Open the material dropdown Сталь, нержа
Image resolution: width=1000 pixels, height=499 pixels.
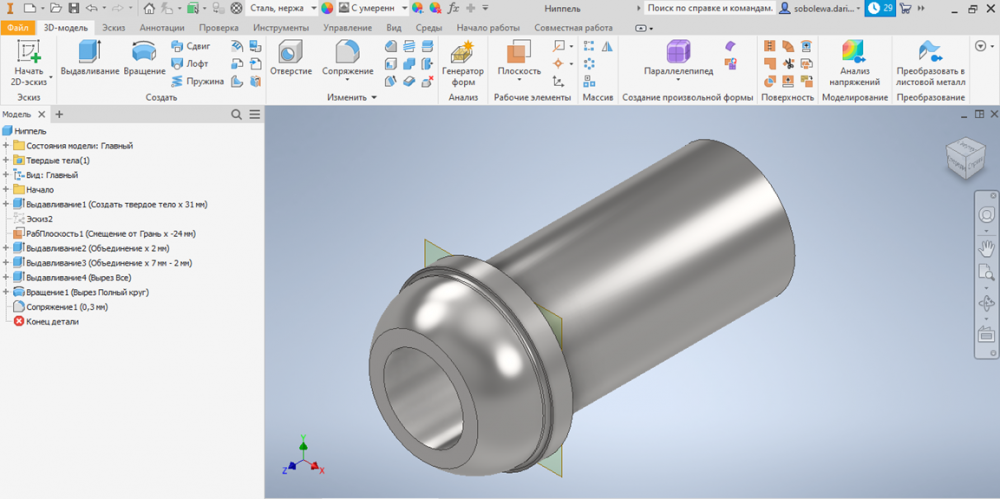coord(283,8)
